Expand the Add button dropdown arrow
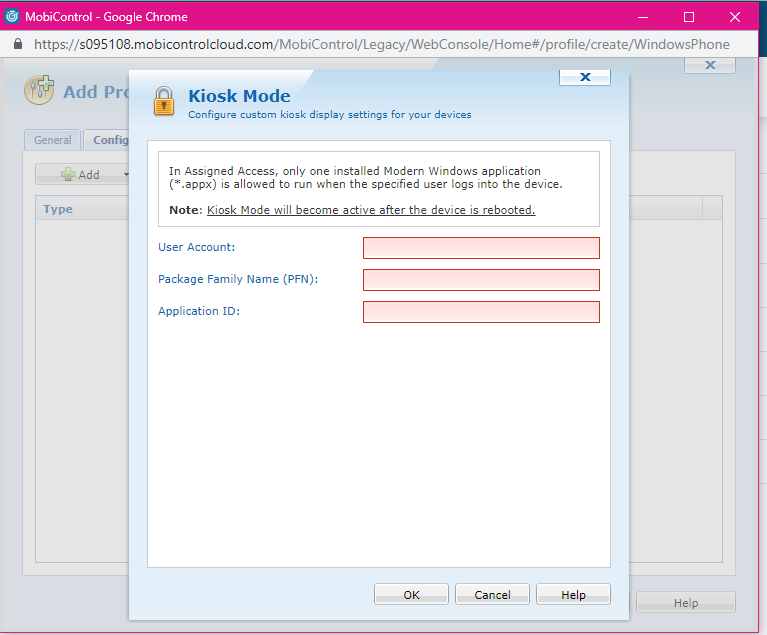 click(126, 174)
